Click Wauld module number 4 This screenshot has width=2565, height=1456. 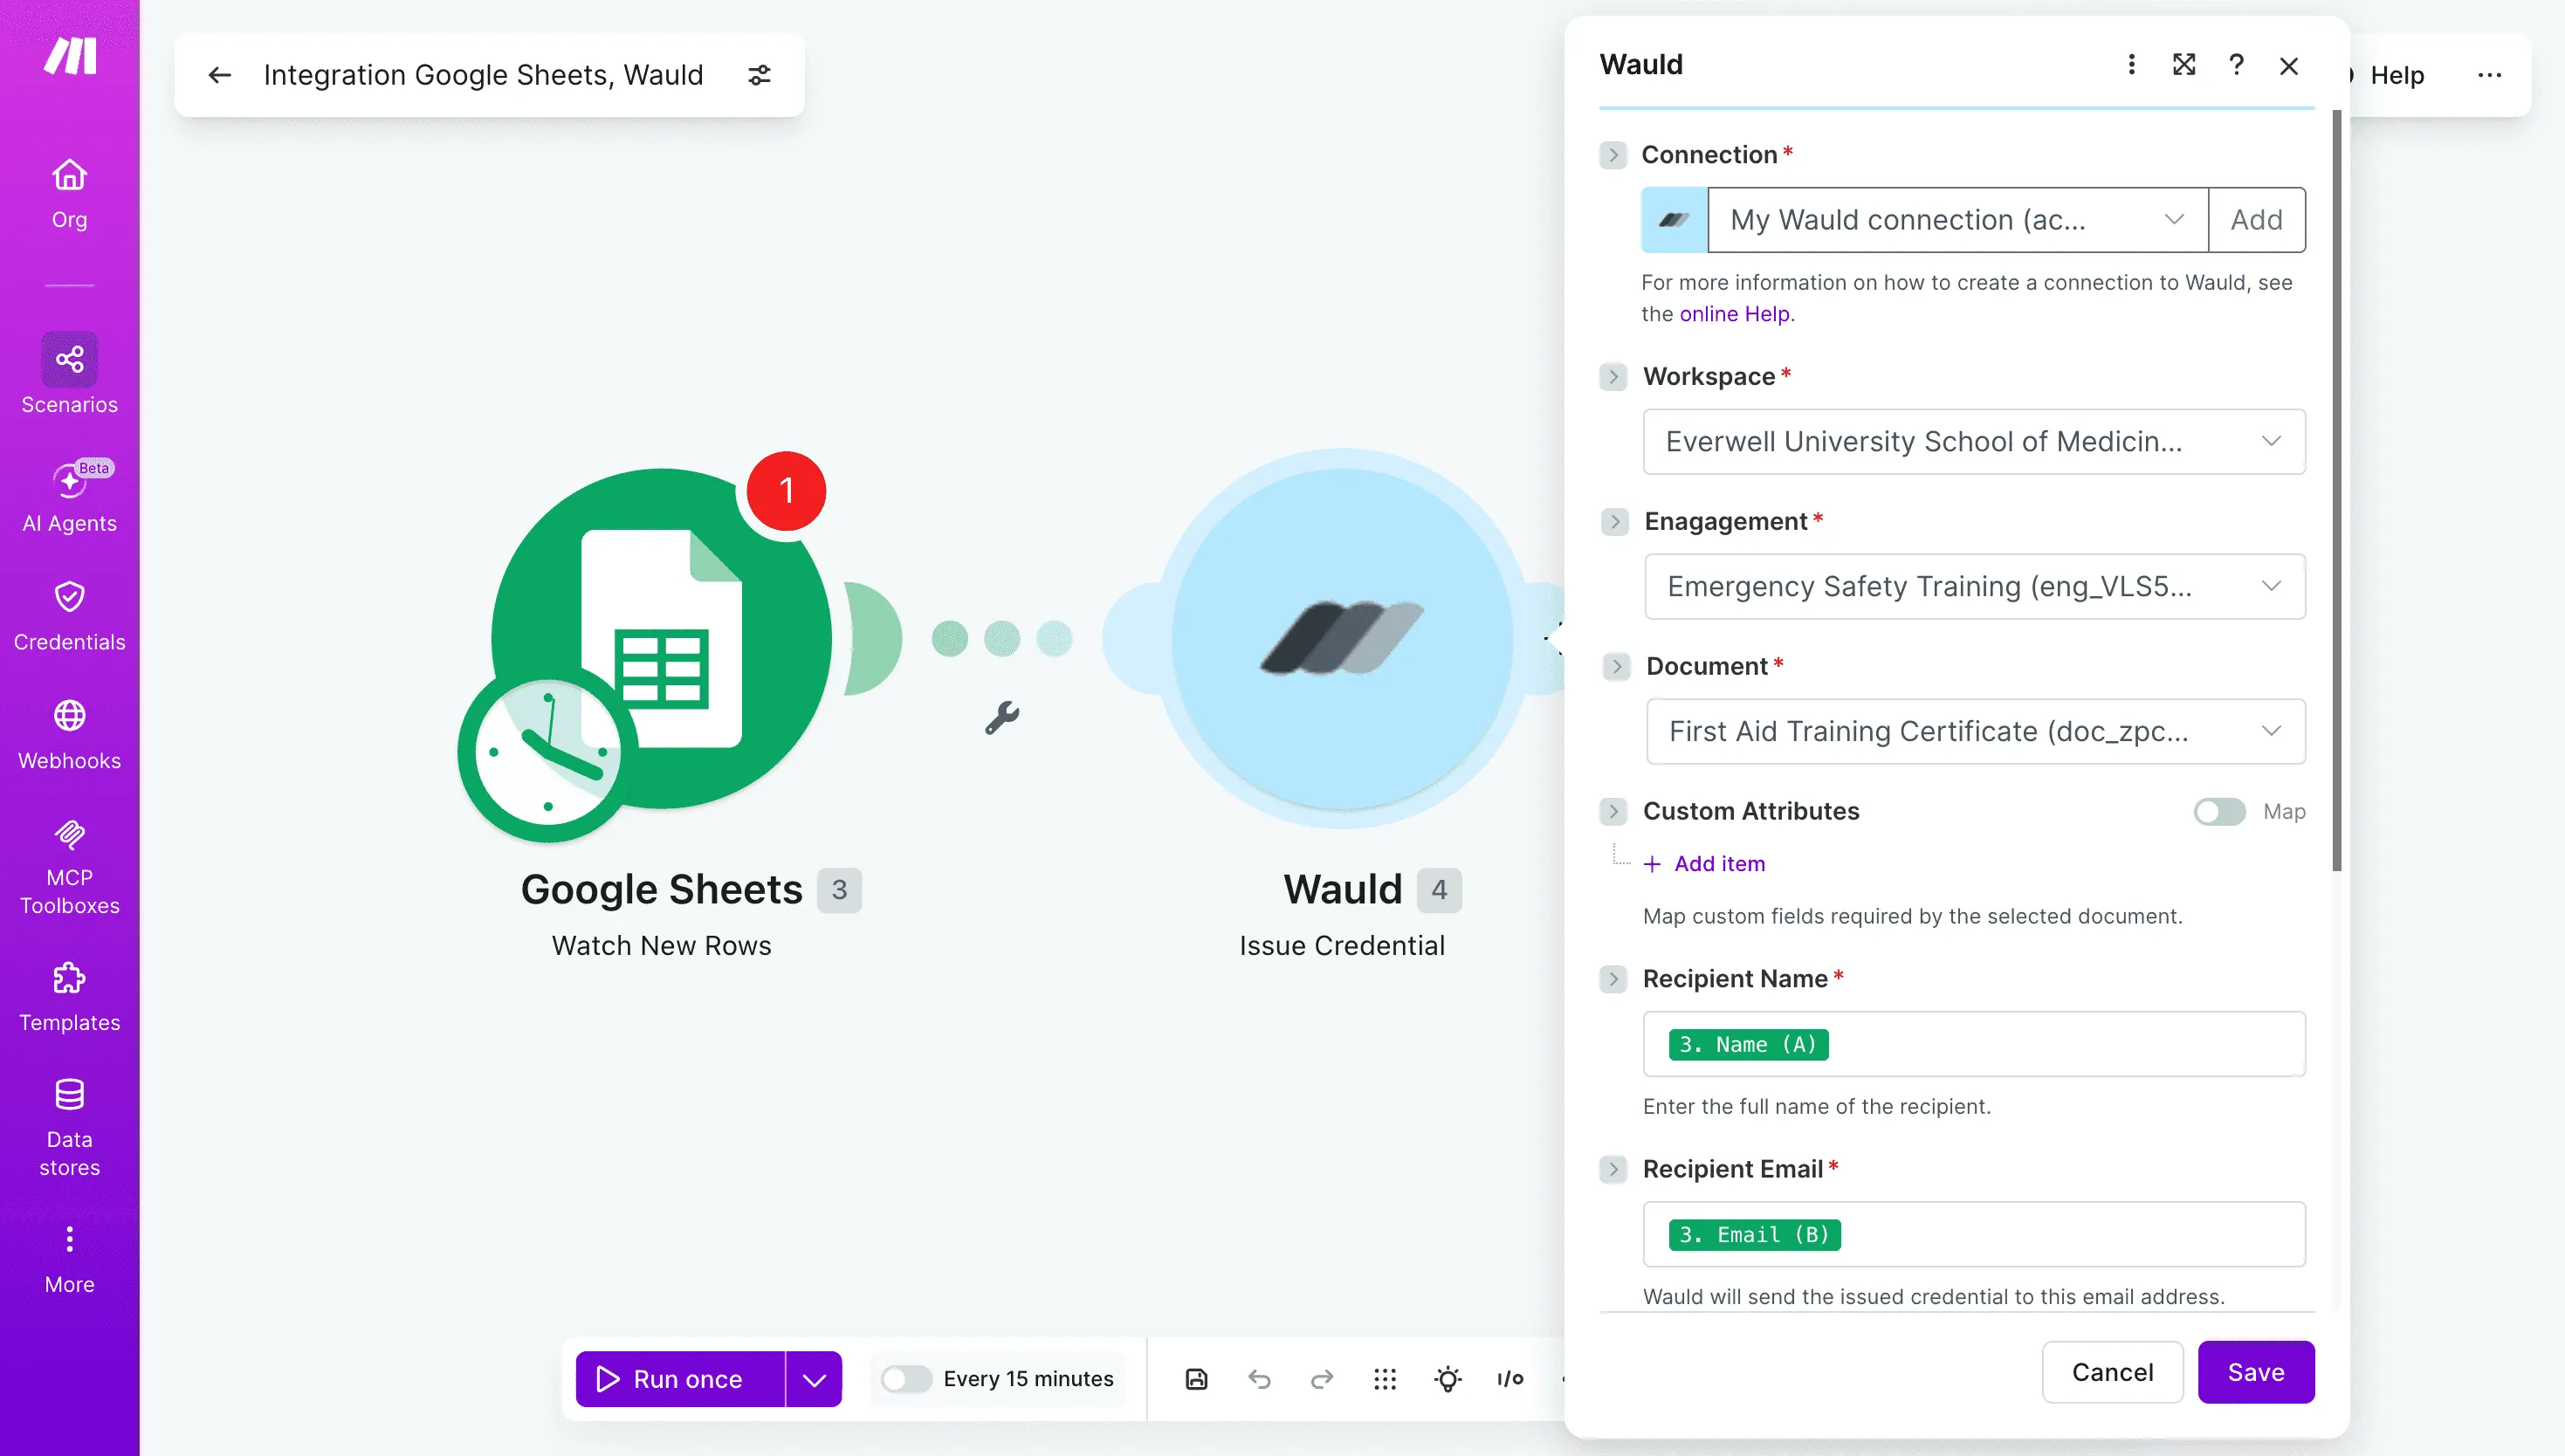1439,890
